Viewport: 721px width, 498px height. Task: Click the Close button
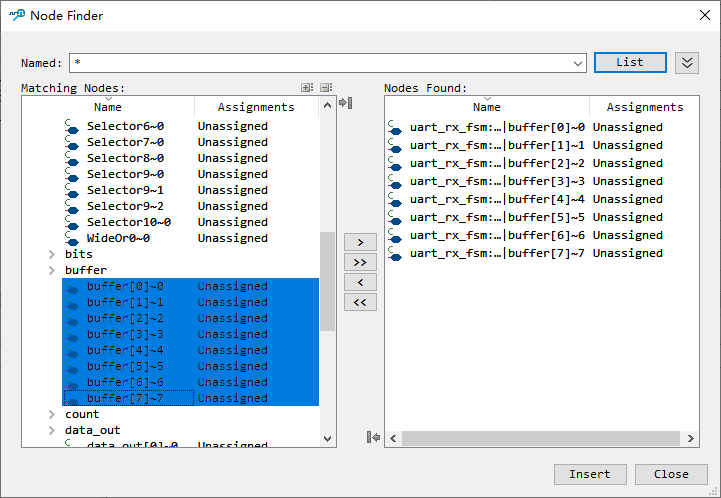coord(671,474)
